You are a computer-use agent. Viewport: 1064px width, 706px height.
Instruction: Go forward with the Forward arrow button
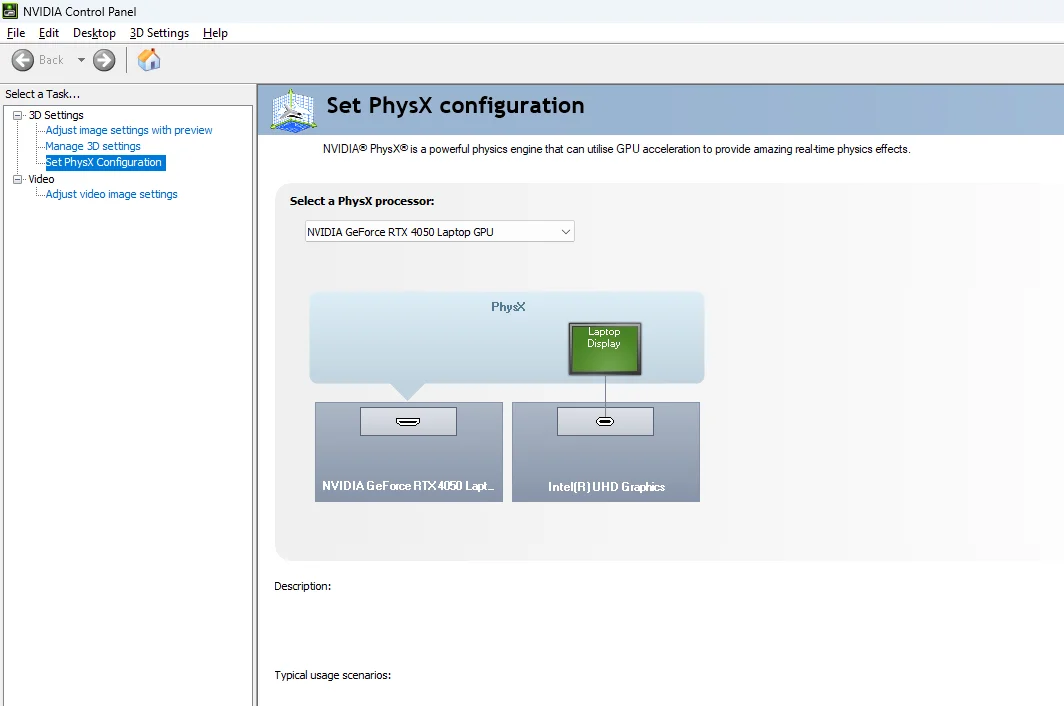[x=104, y=60]
